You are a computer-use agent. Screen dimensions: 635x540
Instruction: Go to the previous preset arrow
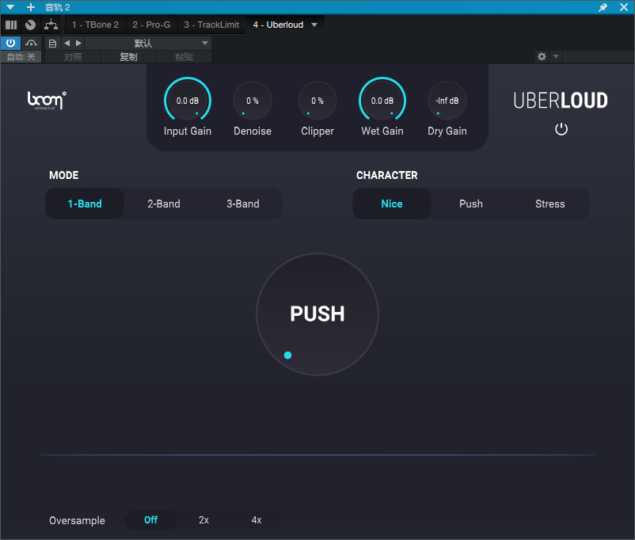67,43
